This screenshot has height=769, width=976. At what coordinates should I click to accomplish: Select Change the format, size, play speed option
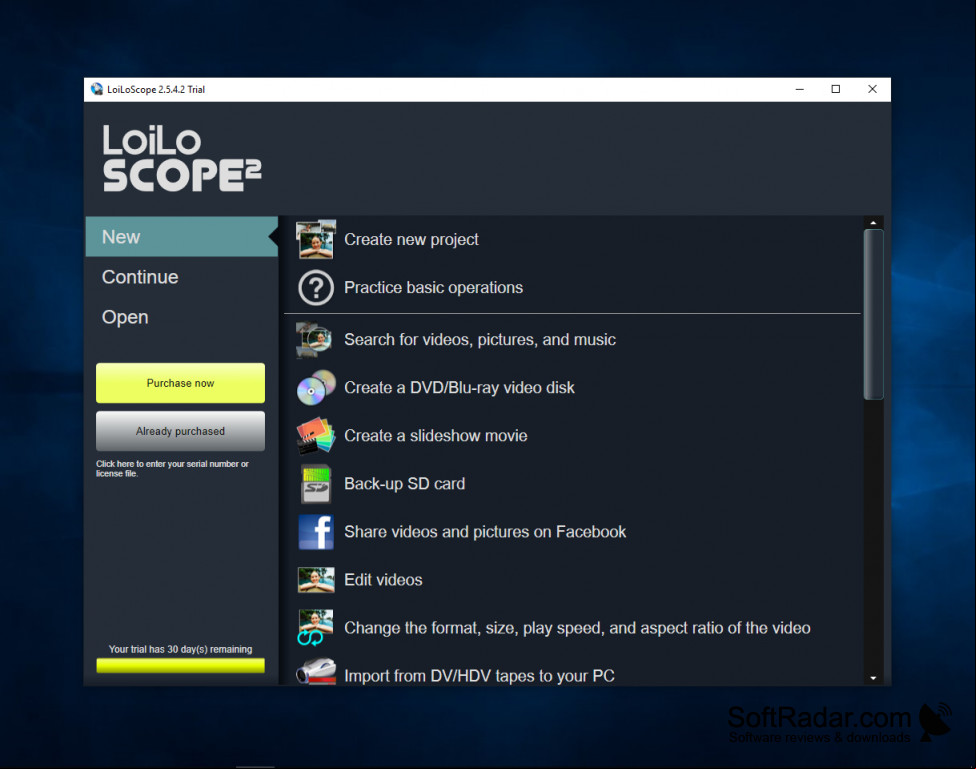pos(578,628)
